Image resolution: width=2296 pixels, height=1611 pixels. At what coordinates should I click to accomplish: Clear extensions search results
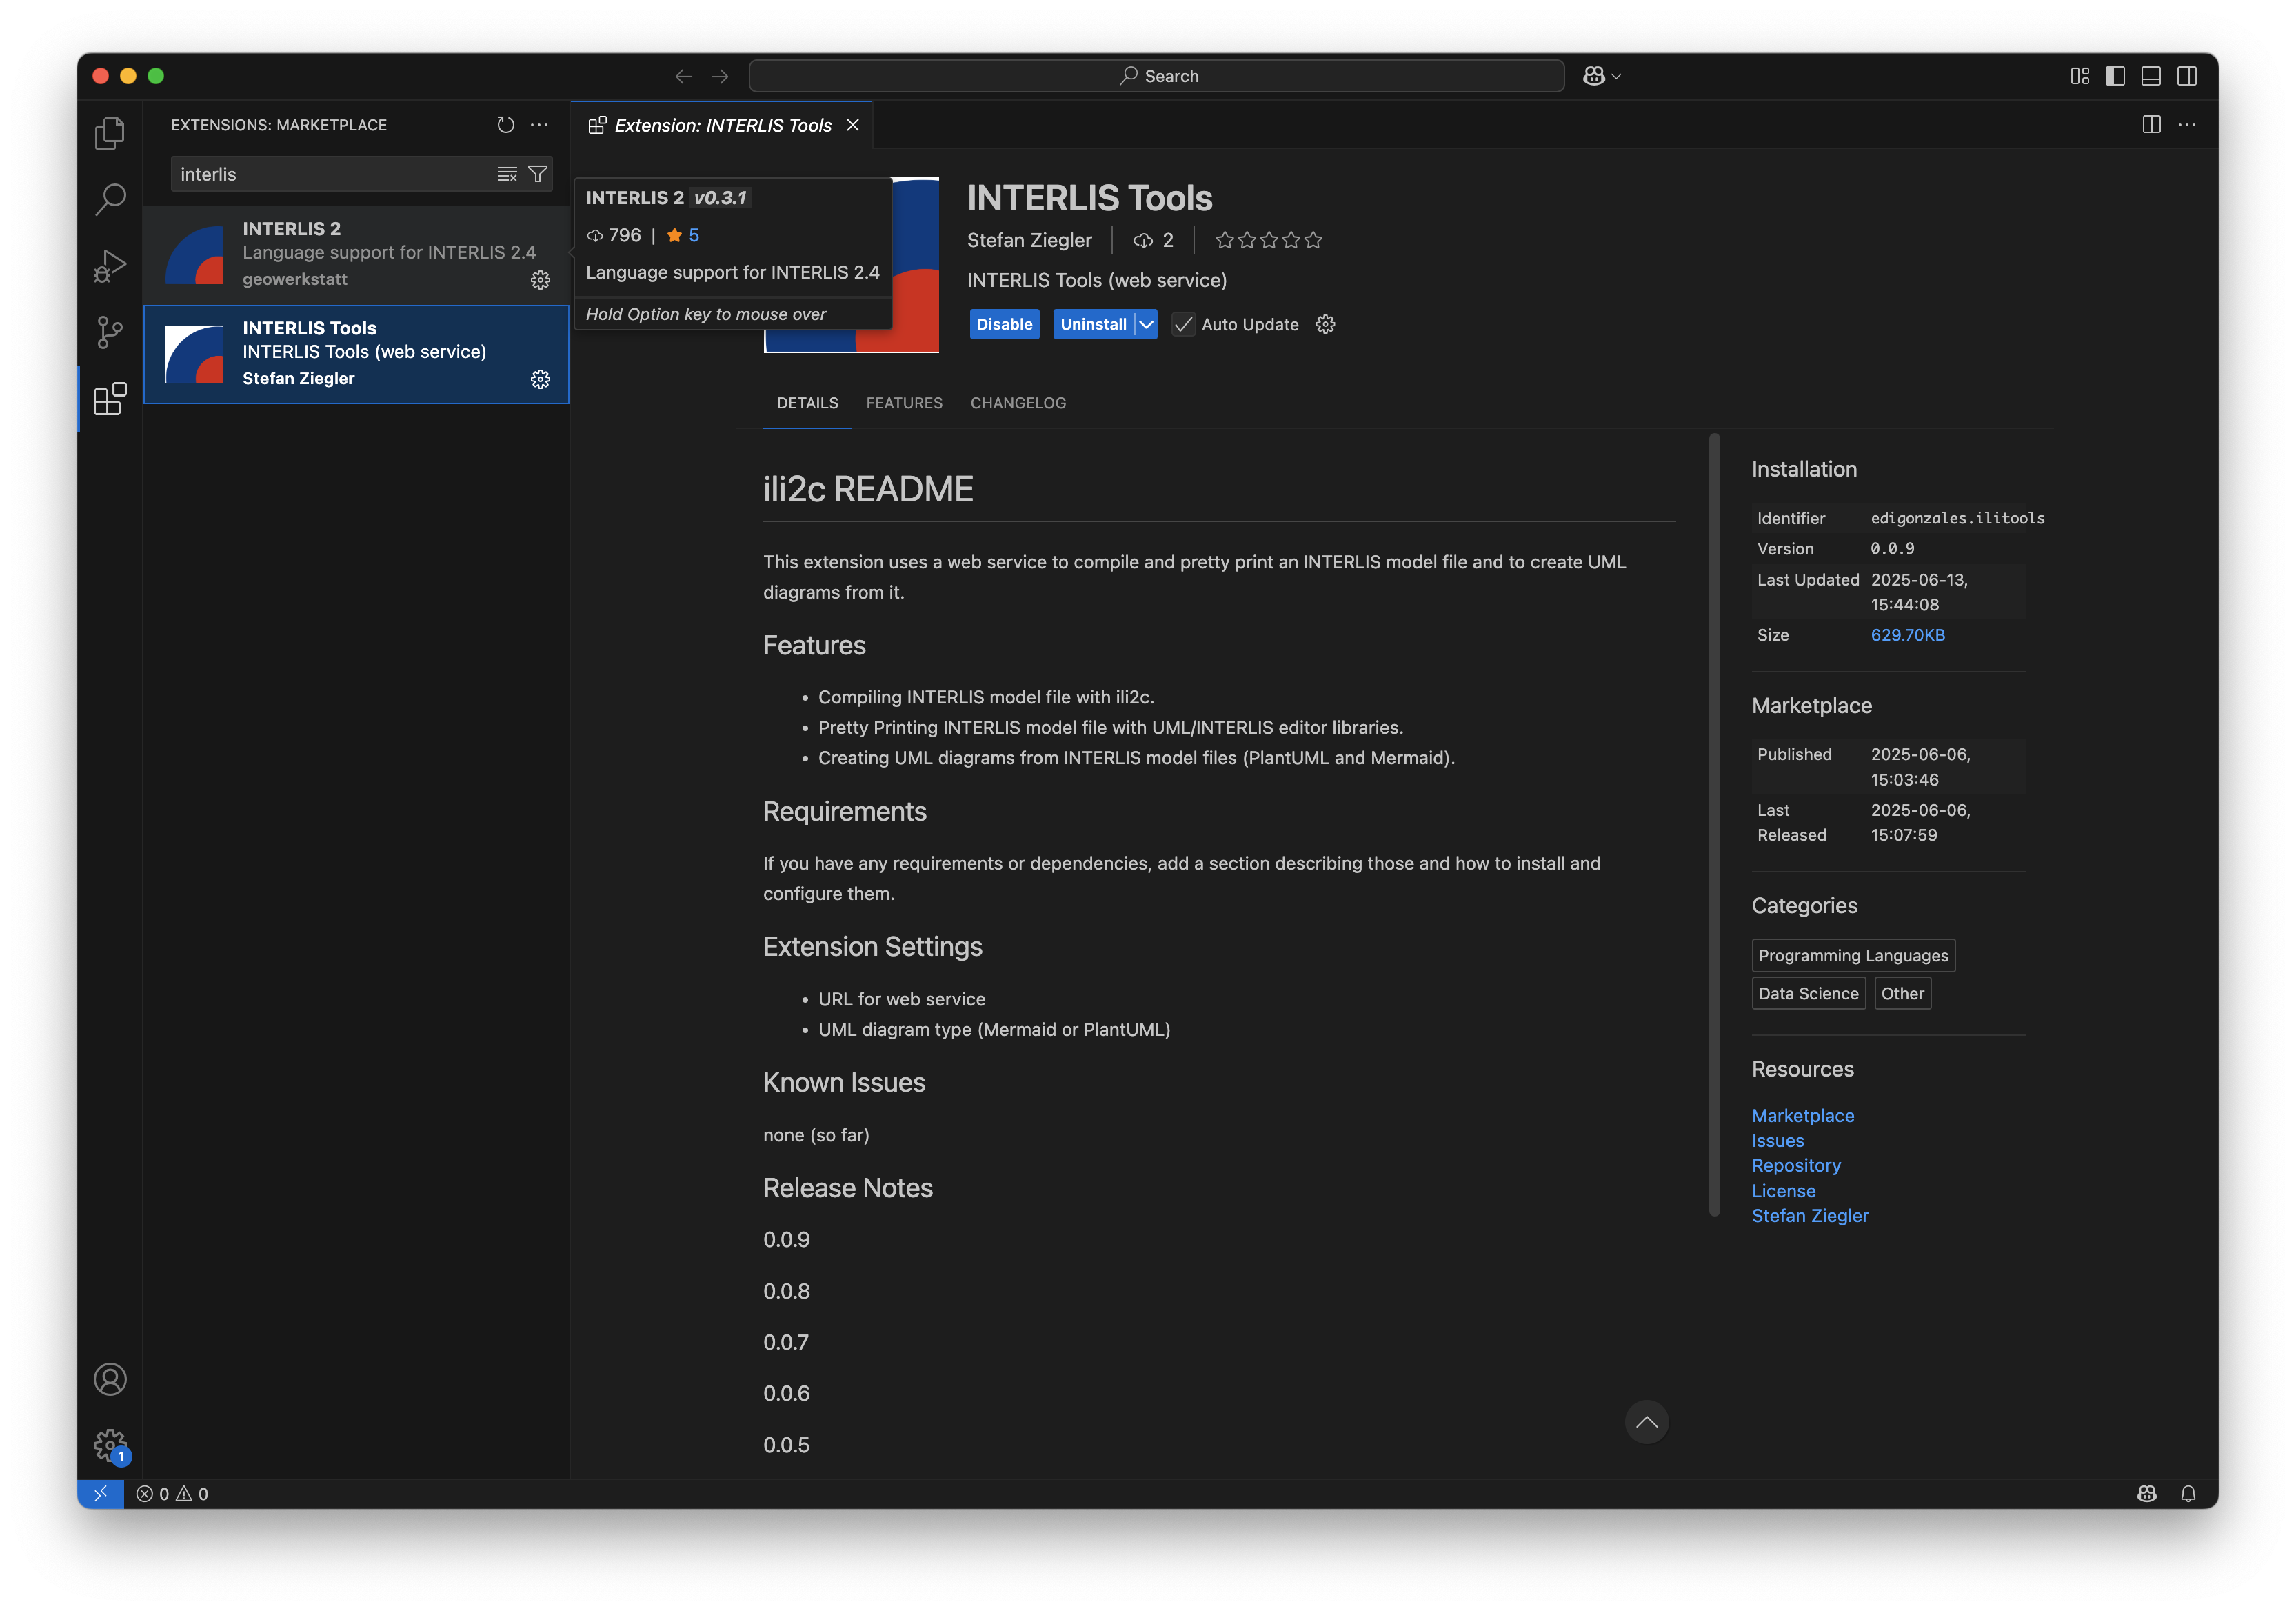507,174
